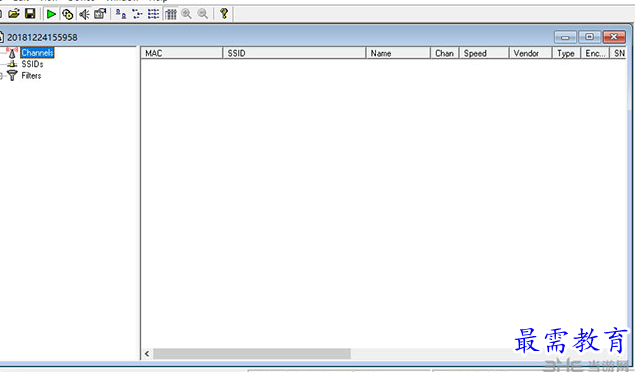Switch to large icons view
The image size is (636, 372).
tap(120, 14)
